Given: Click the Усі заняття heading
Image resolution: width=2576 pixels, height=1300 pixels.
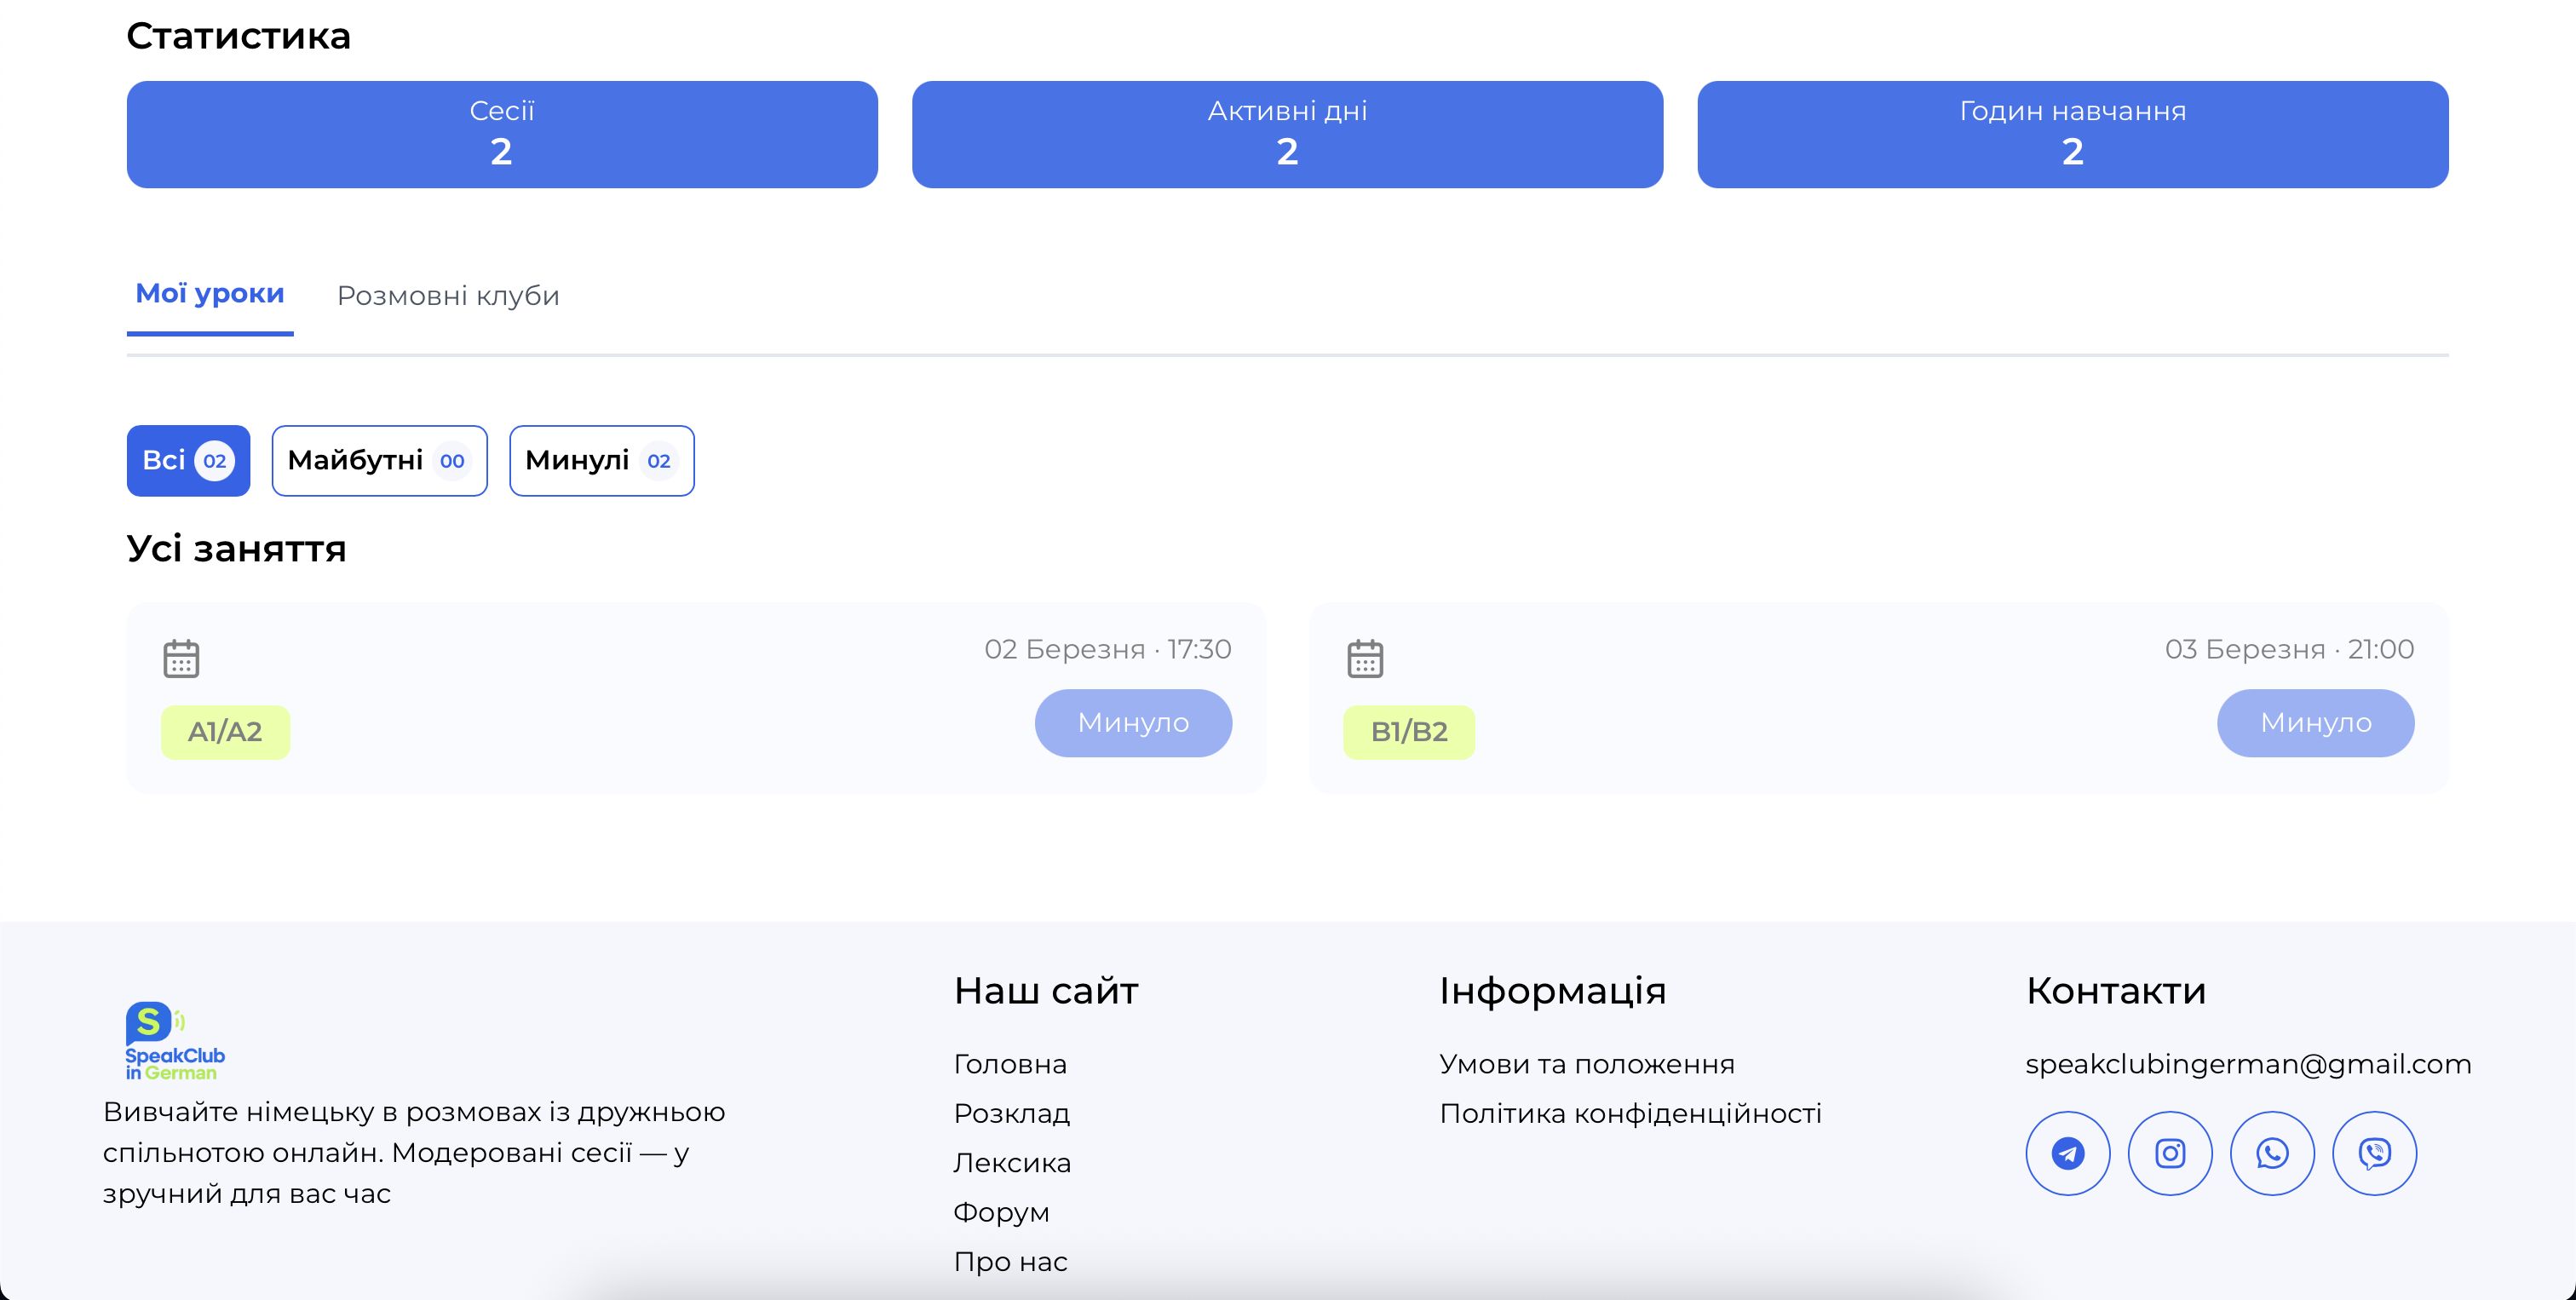Looking at the screenshot, I should 236,549.
